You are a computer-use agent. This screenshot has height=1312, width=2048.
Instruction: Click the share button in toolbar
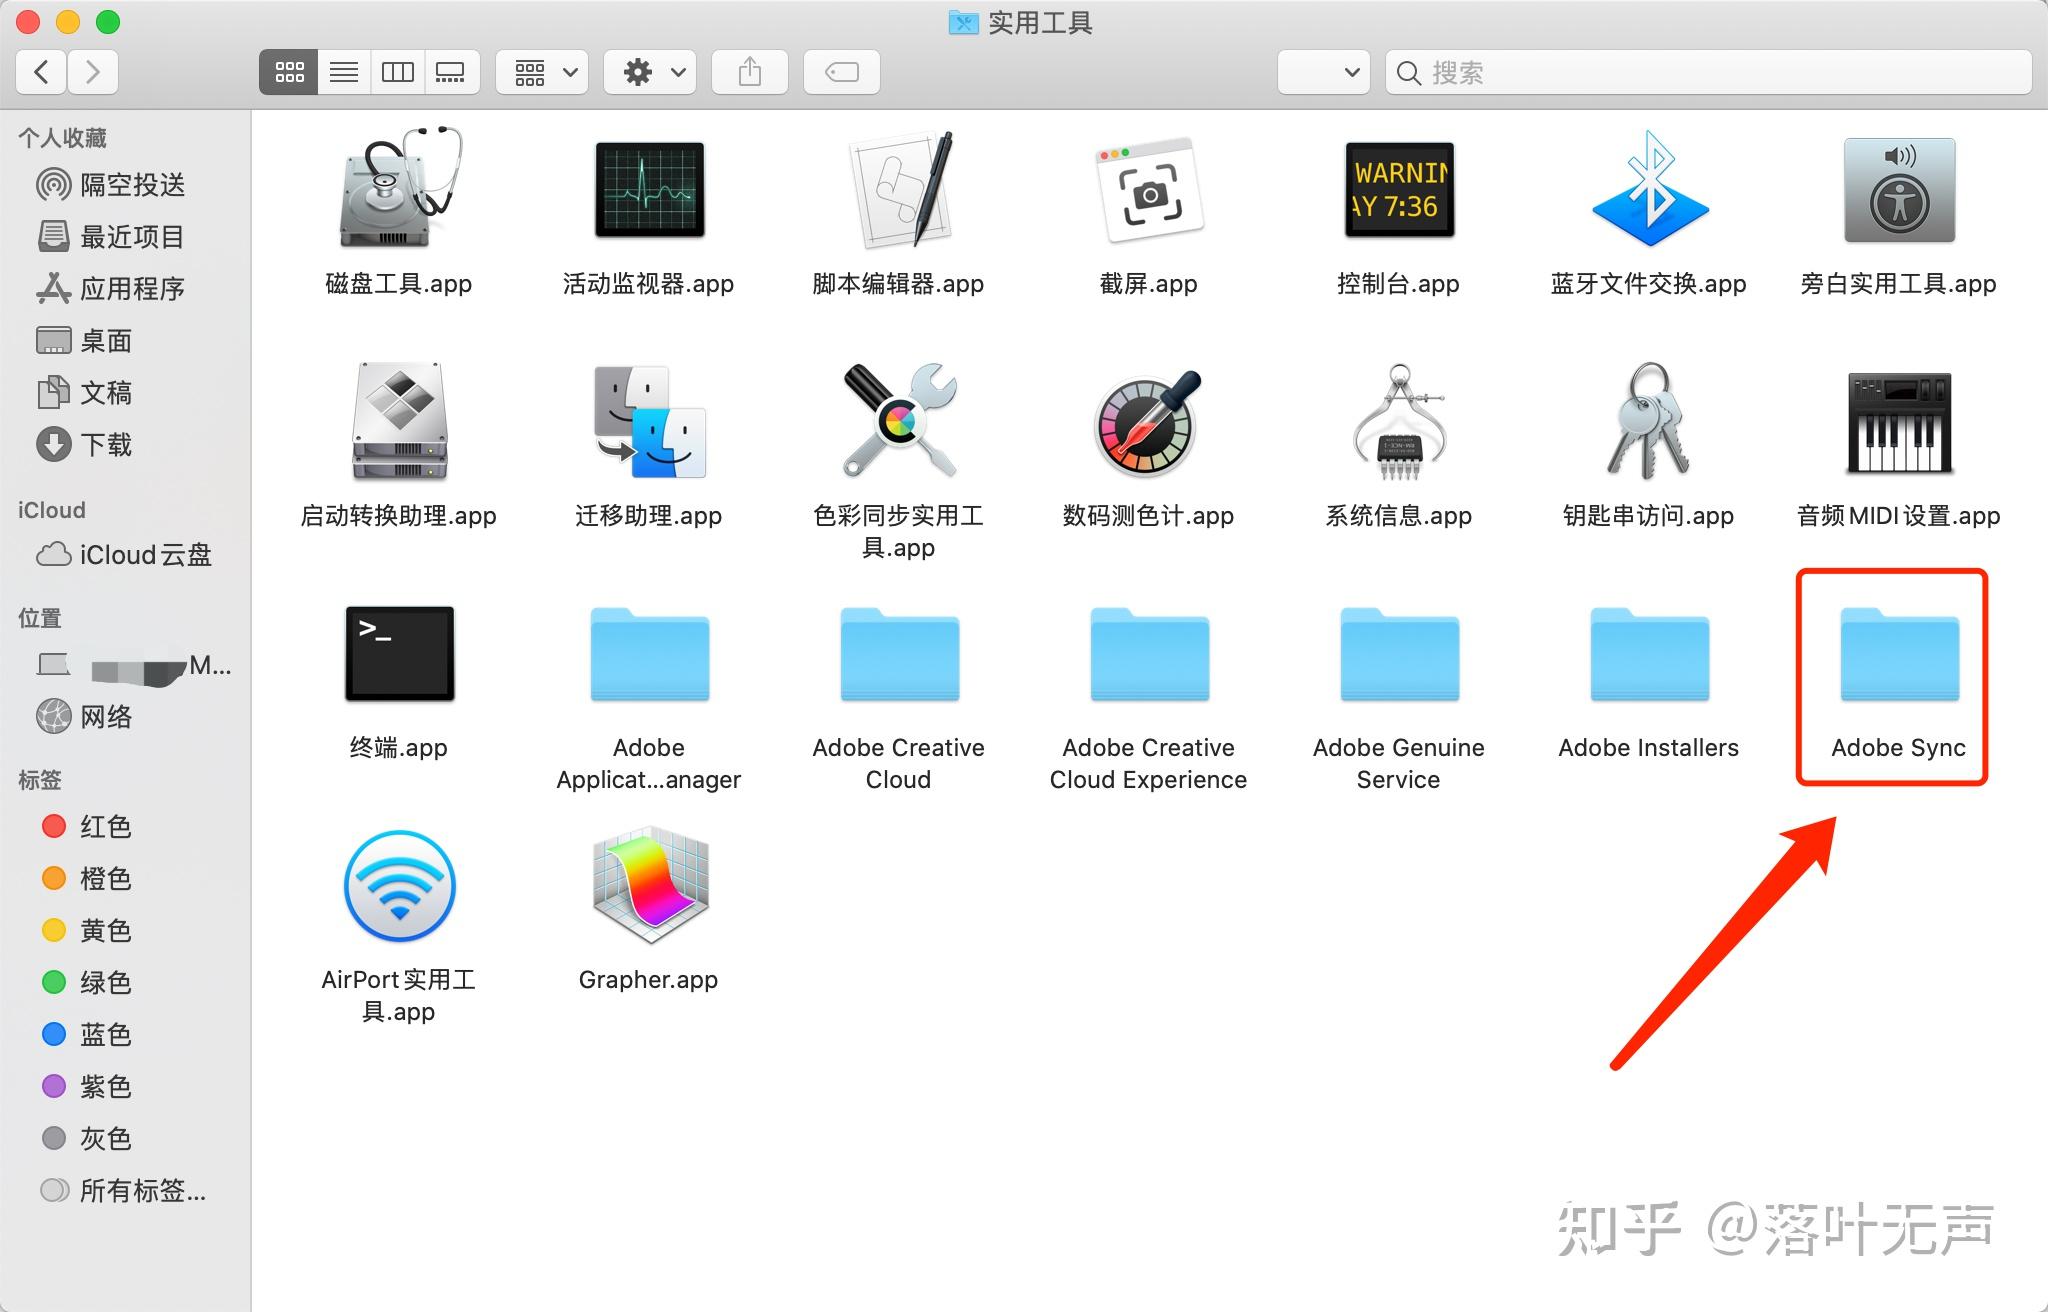(x=750, y=72)
